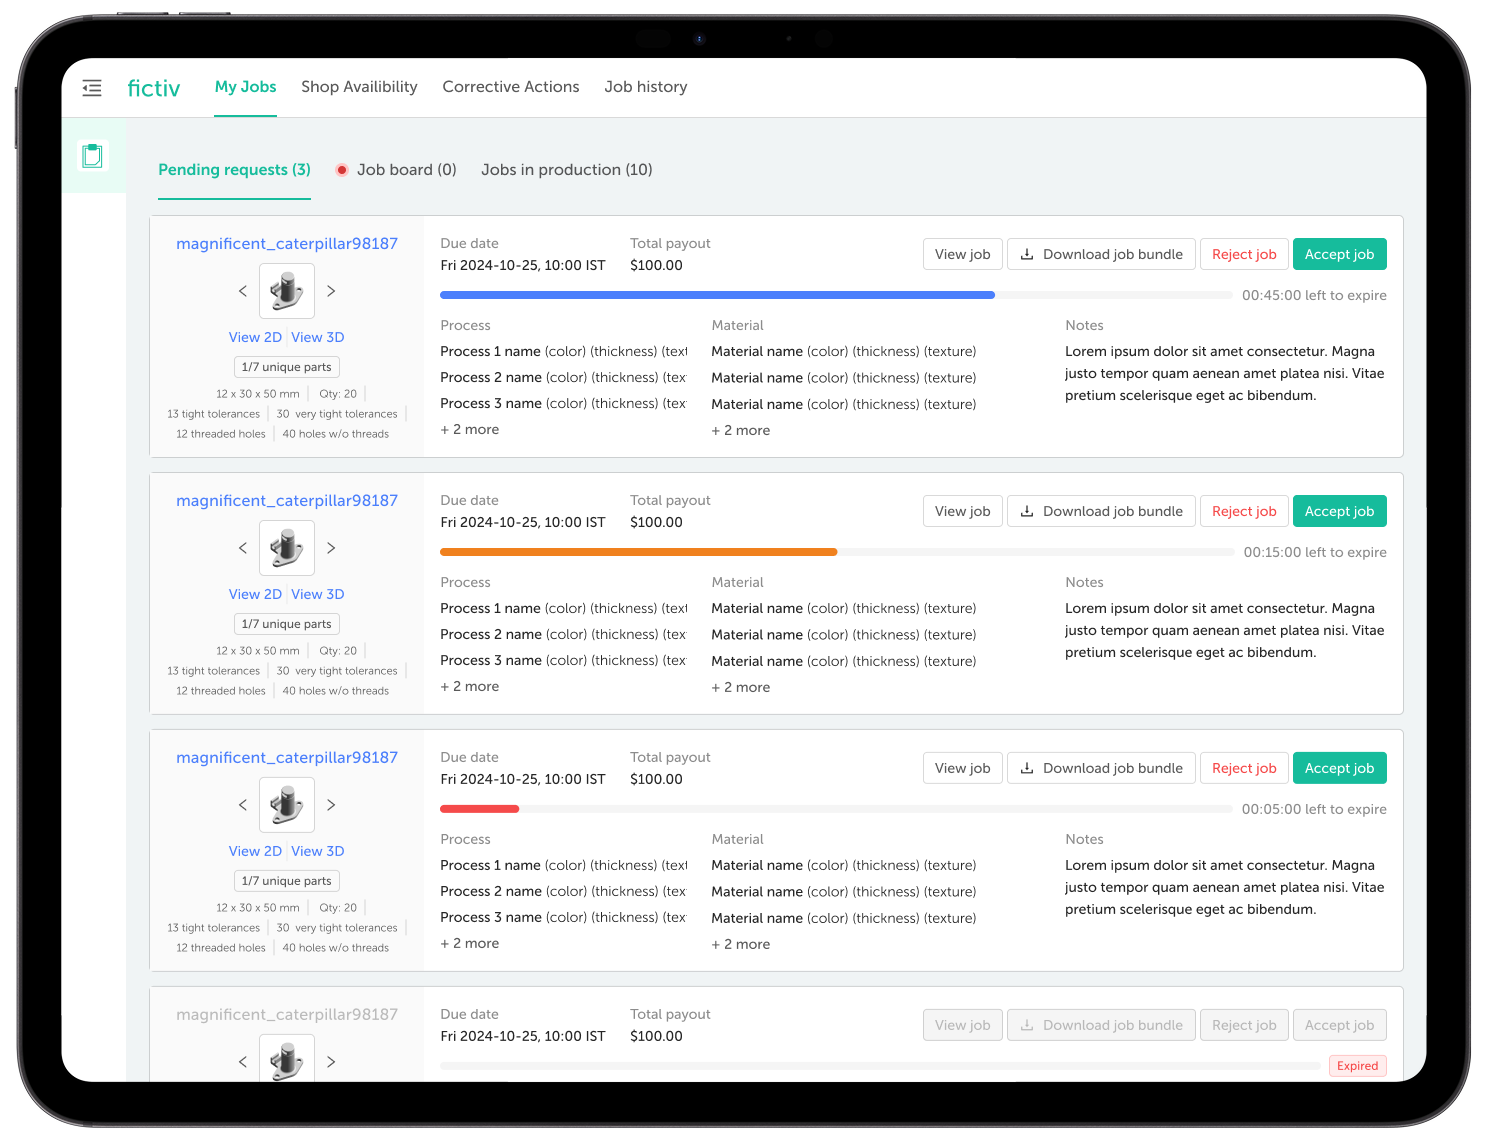Open the Shop Availibility menu item
Image resolution: width=1488 pixels, height=1140 pixels.
tap(359, 87)
